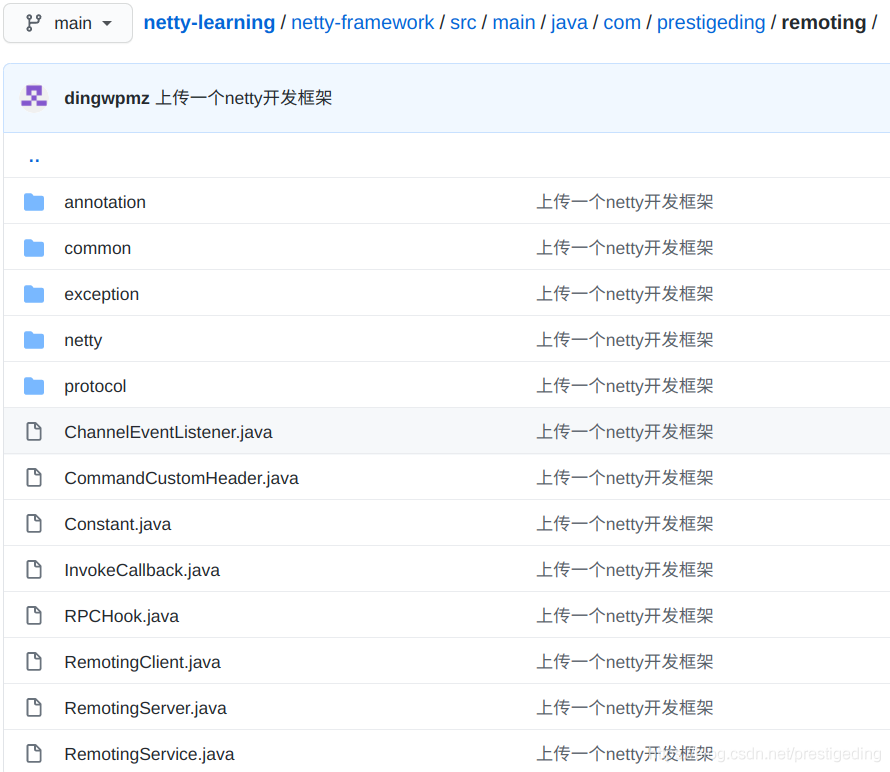Open commit message in netty row
The width and height of the screenshot is (890, 772).
(x=625, y=339)
